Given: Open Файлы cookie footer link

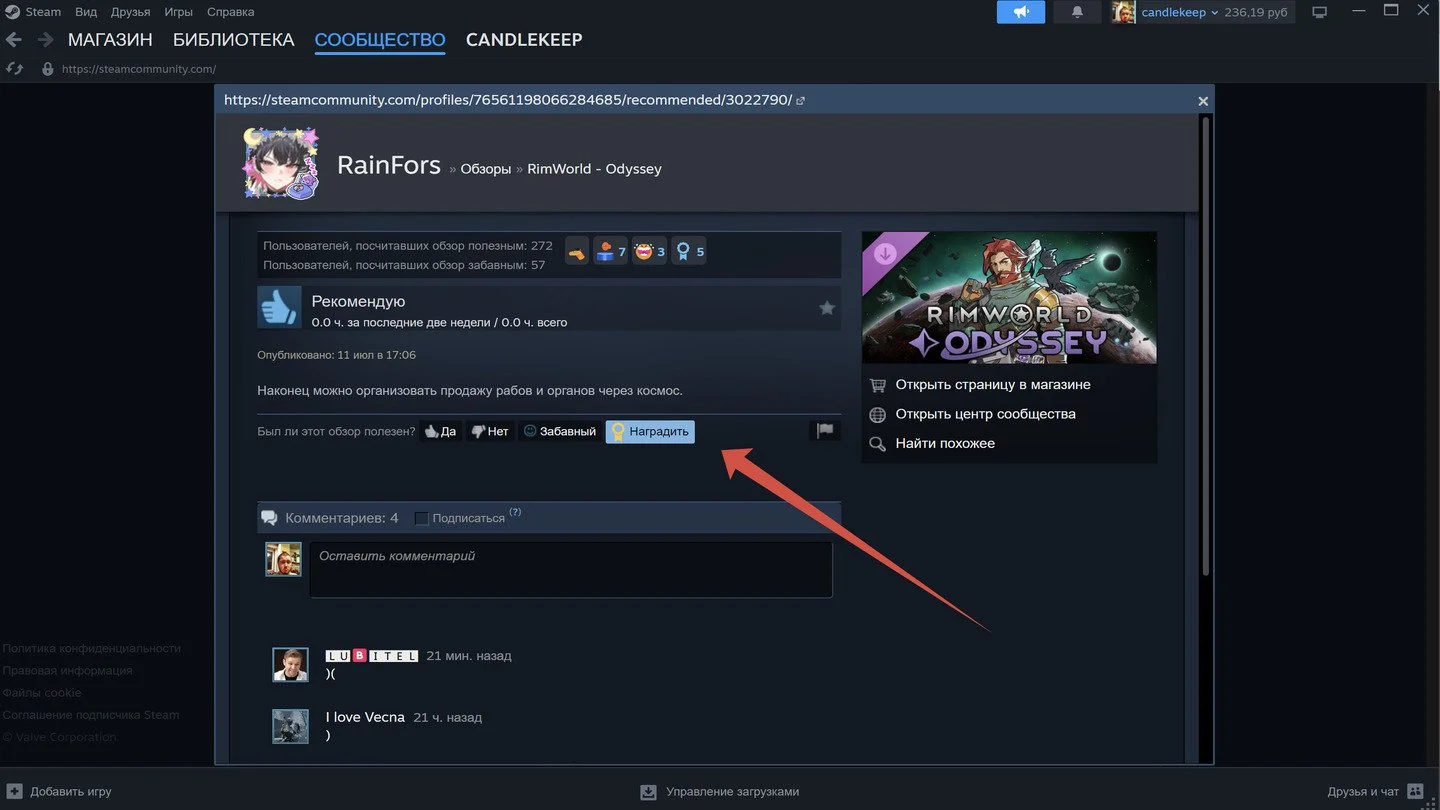Looking at the screenshot, I should click(42, 692).
